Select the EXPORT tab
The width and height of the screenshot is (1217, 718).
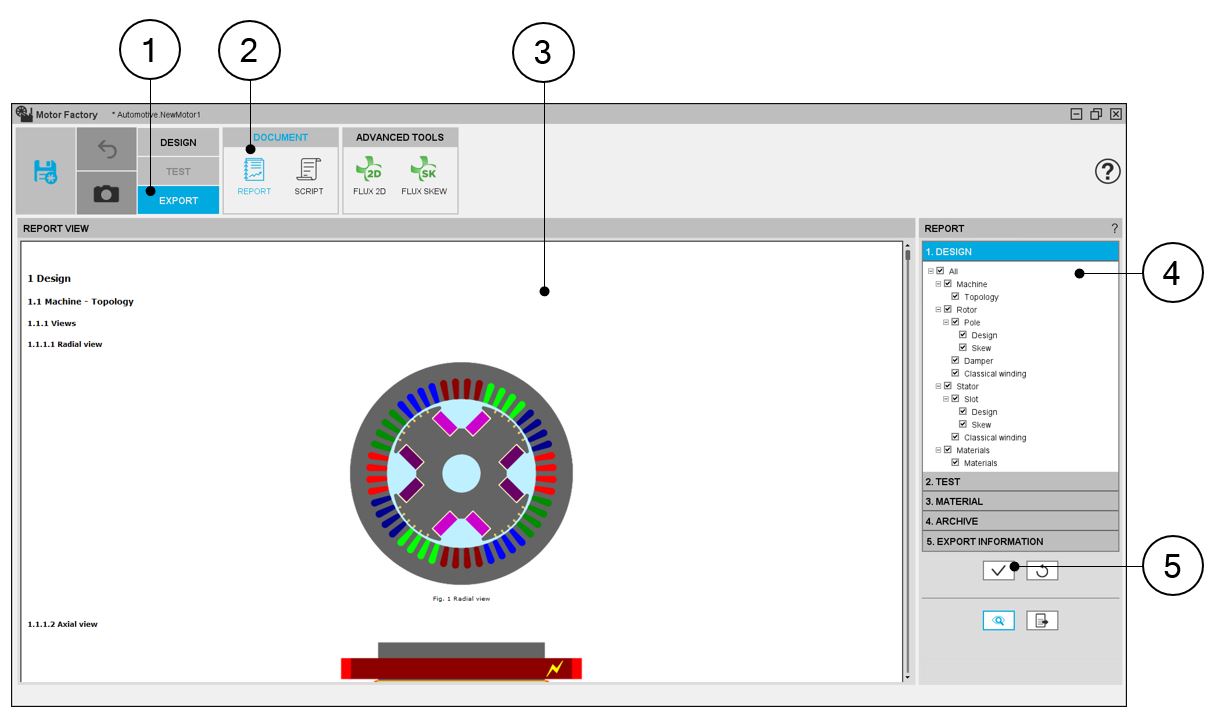click(x=178, y=201)
